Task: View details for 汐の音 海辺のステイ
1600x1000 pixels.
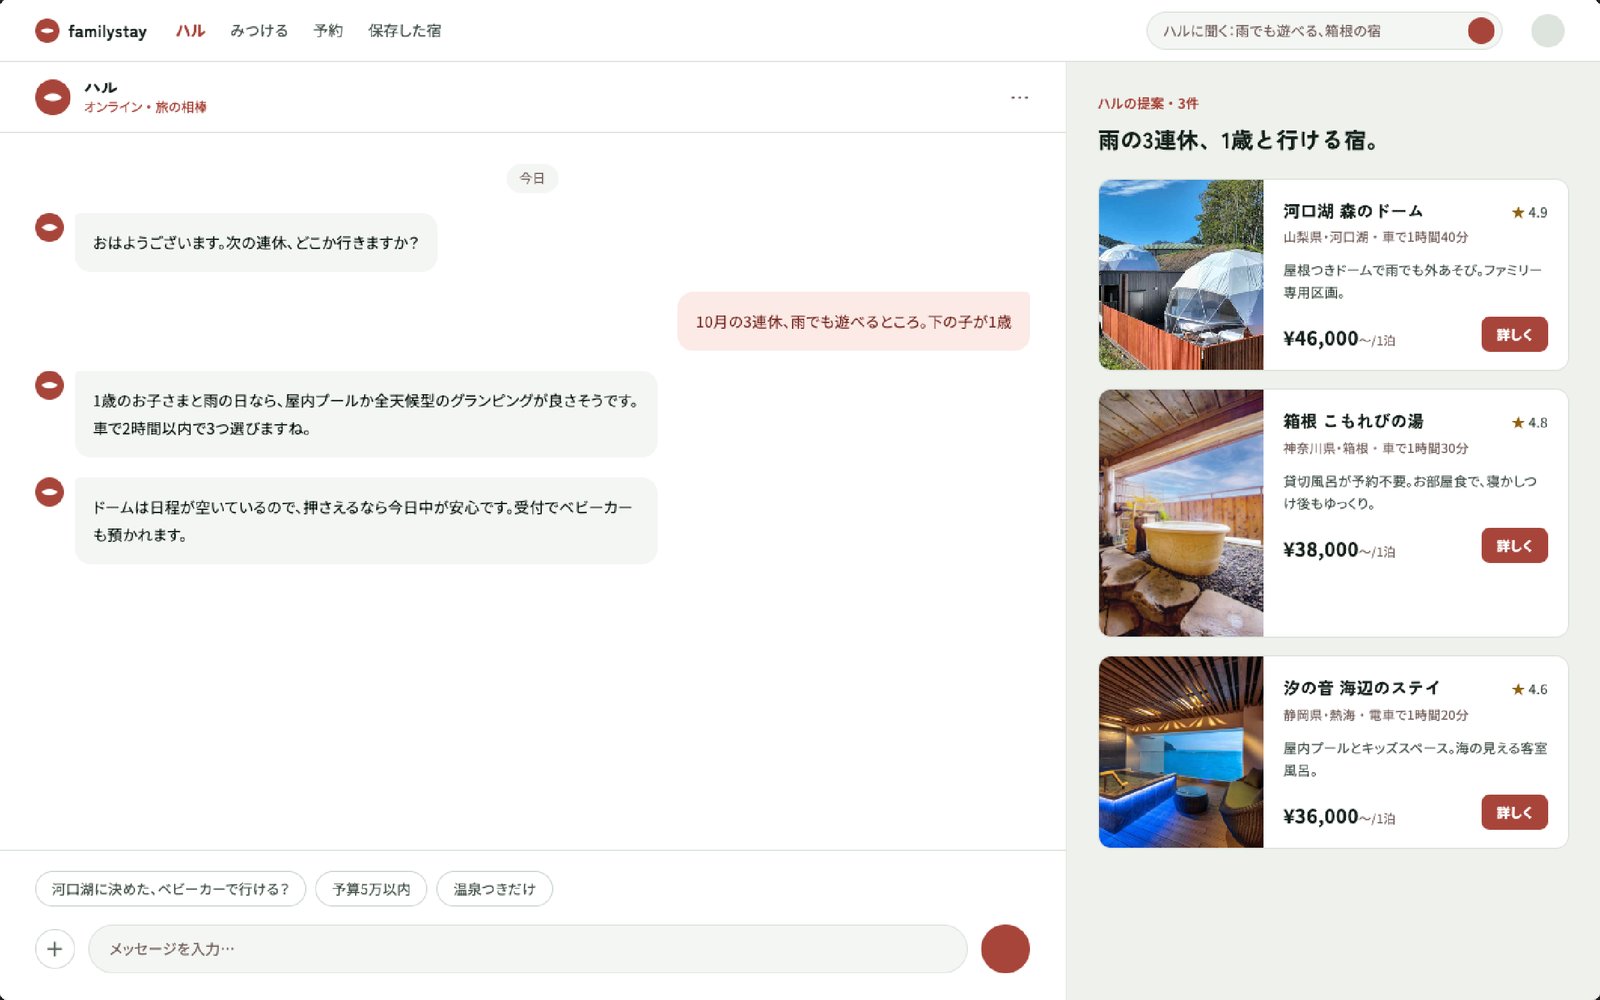Action: pos(1514,813)
